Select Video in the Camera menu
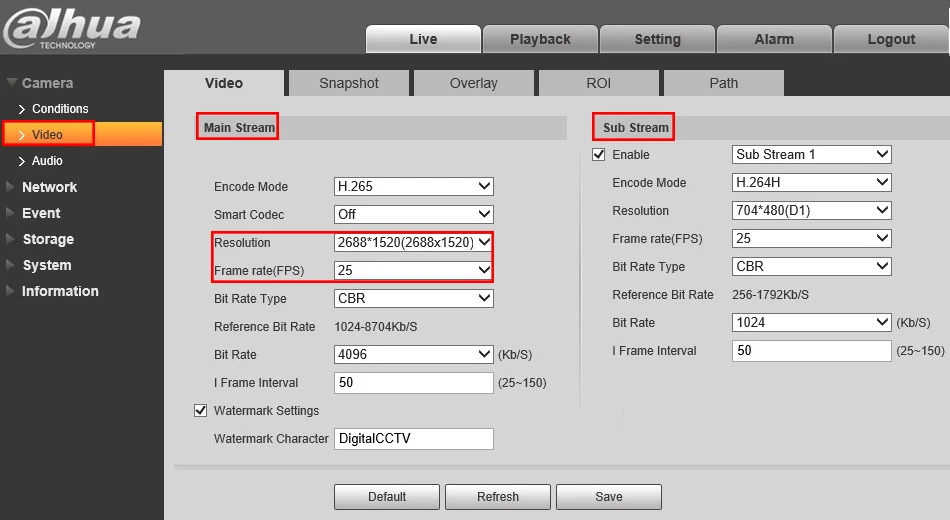 (x=82, y=134)
